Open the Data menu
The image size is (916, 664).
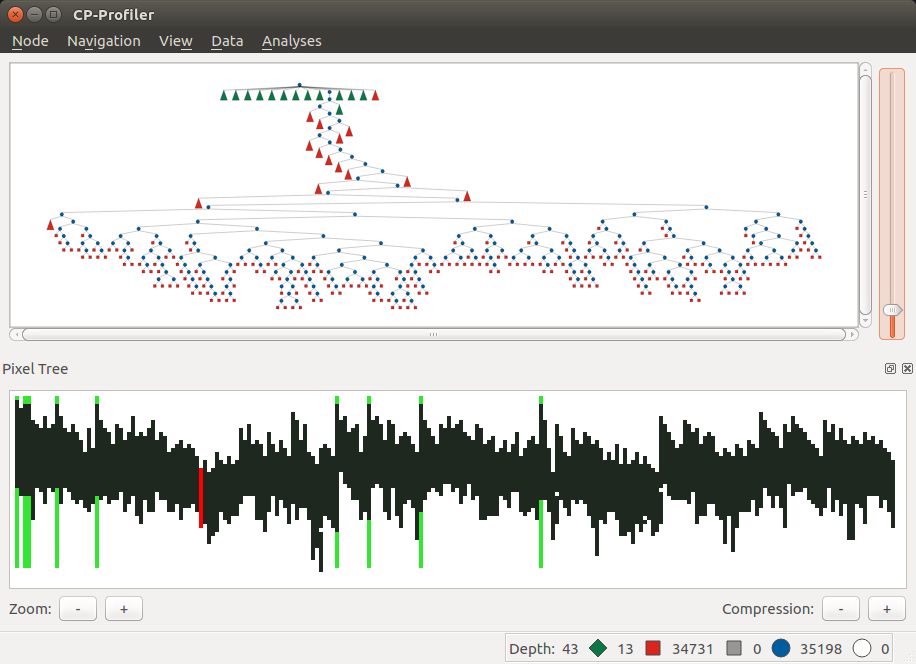click(227, 41)
